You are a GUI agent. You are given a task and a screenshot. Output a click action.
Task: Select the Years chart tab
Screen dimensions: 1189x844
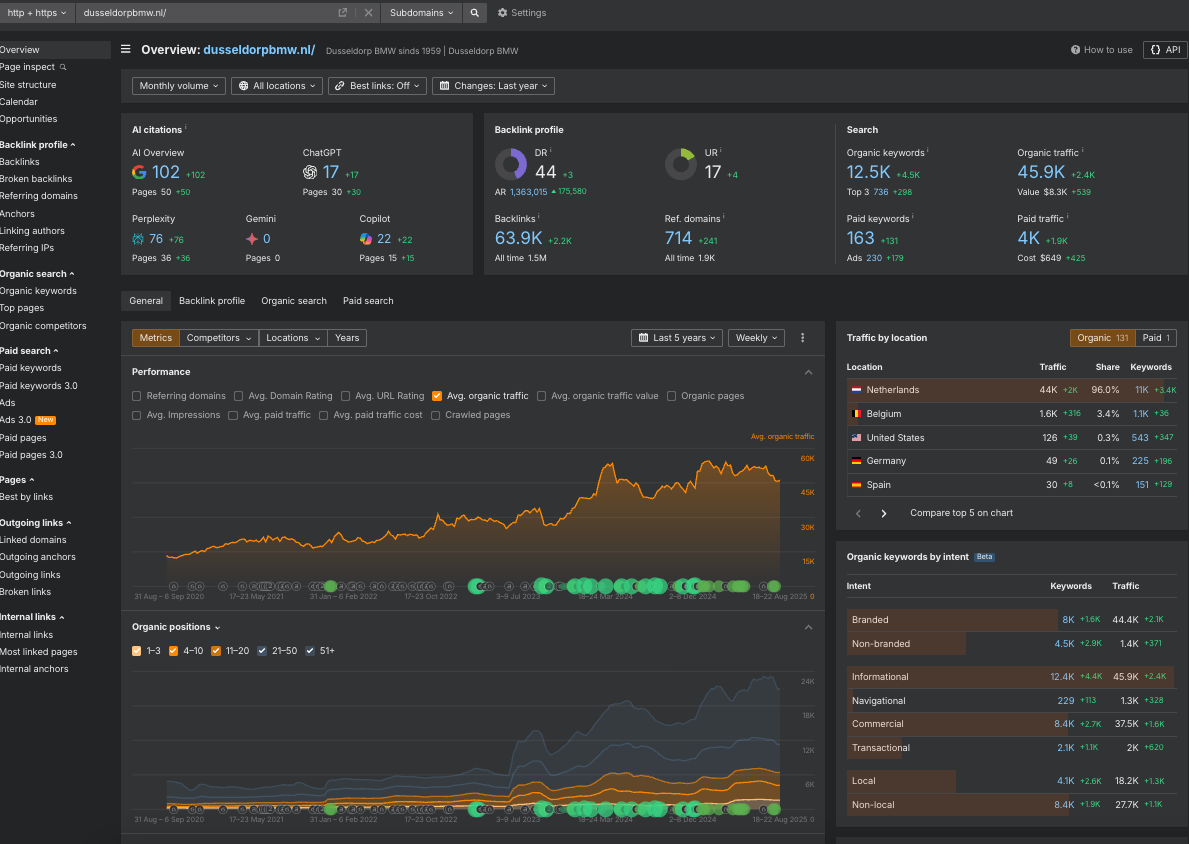click(347, 338)
